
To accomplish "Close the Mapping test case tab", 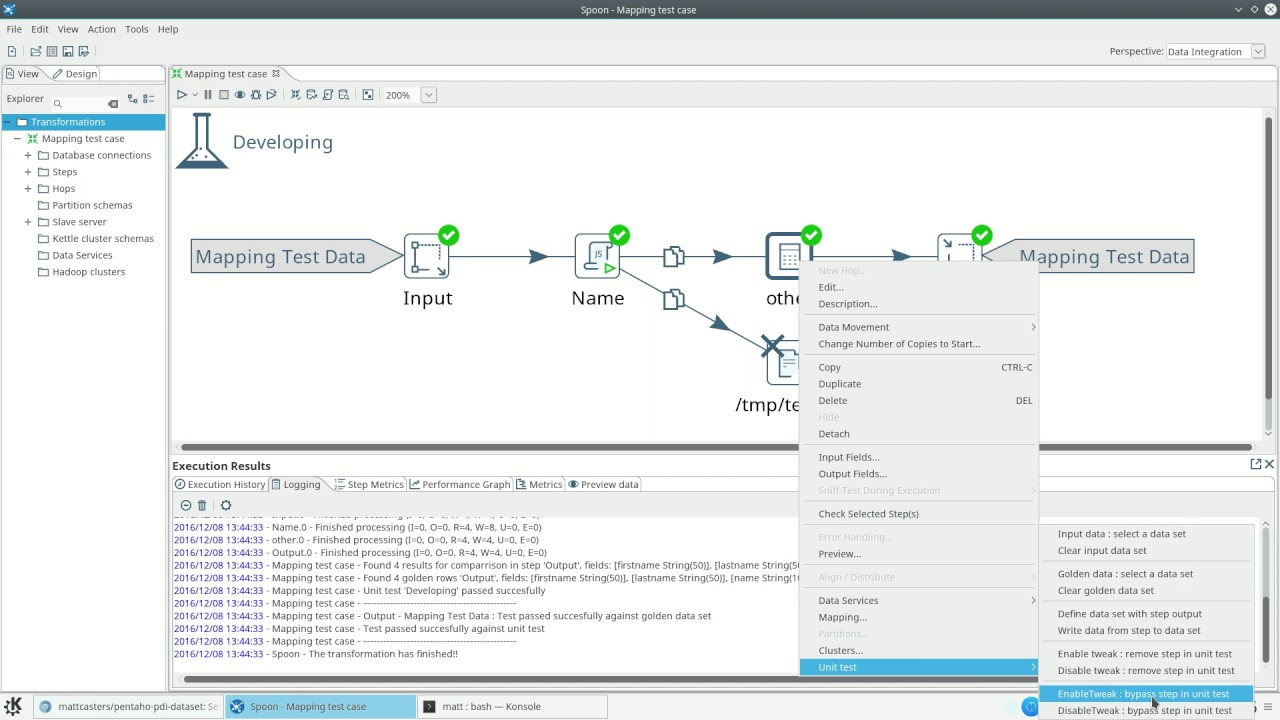I will [277, 73].
